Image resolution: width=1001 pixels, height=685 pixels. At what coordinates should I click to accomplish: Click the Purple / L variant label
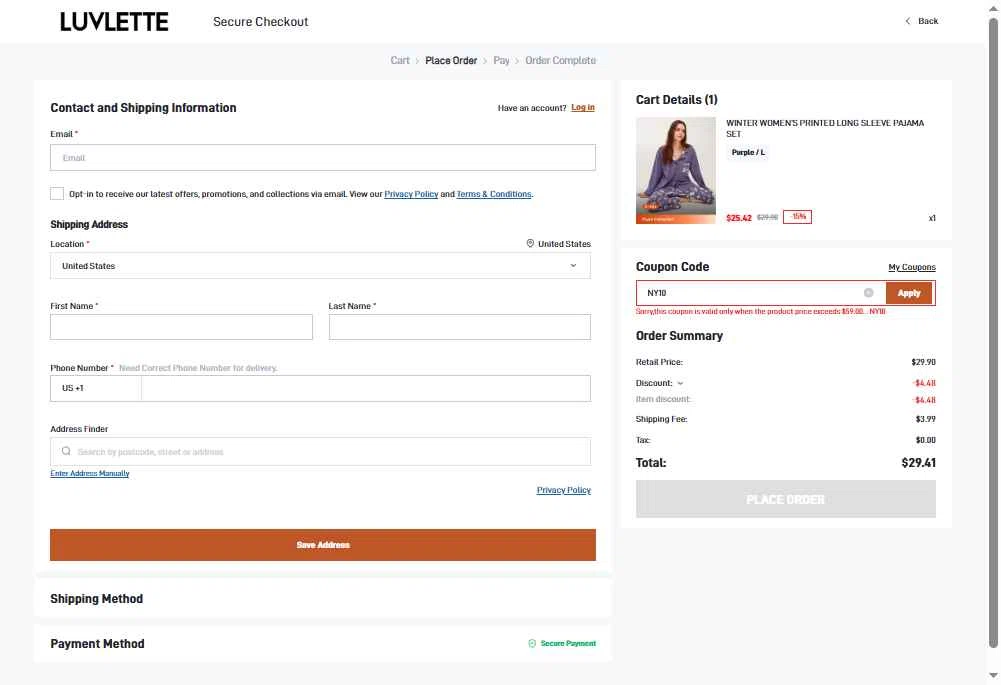[748, 153]
